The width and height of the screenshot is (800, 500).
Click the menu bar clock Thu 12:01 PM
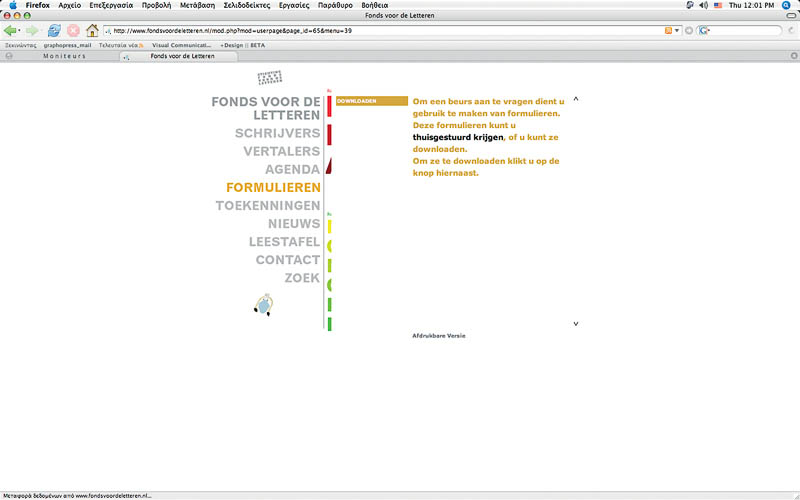pyautogui.click(x=751, y=5)
